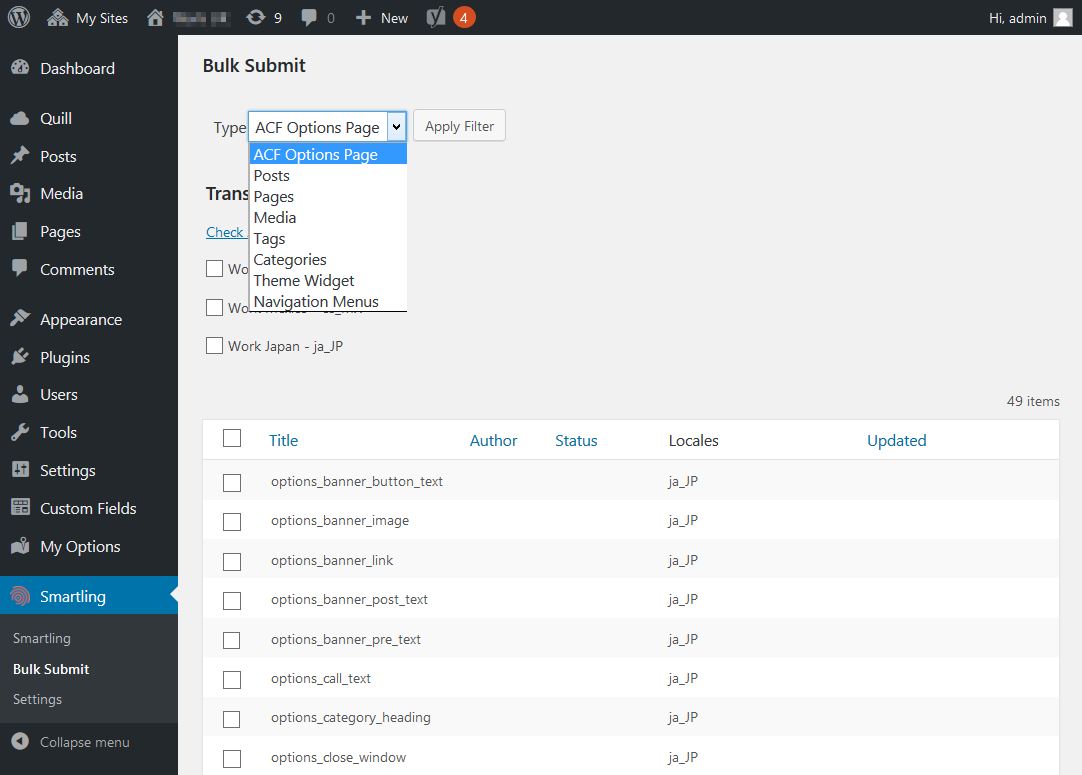
Task: Click the comments bubble icon in admin bar
Action: coord(308,18)
